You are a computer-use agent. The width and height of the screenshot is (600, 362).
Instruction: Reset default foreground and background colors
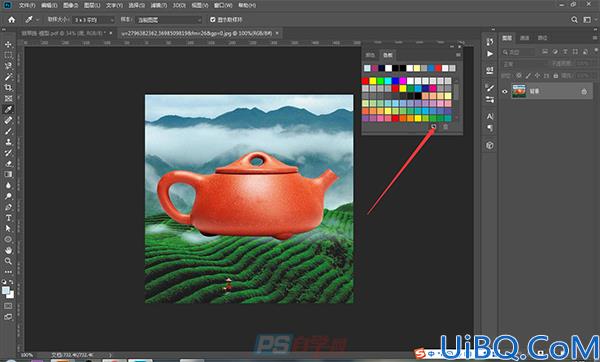pos(4,282)
